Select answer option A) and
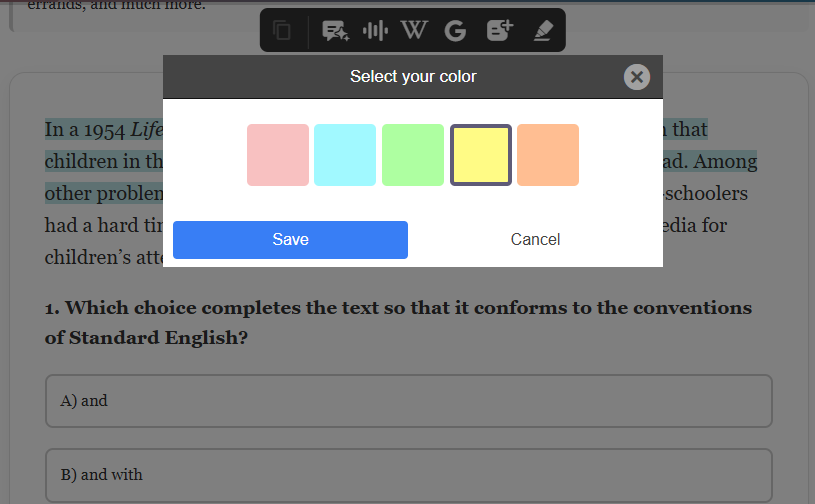The width and height of the screenshot is (815, 504). 408,401
